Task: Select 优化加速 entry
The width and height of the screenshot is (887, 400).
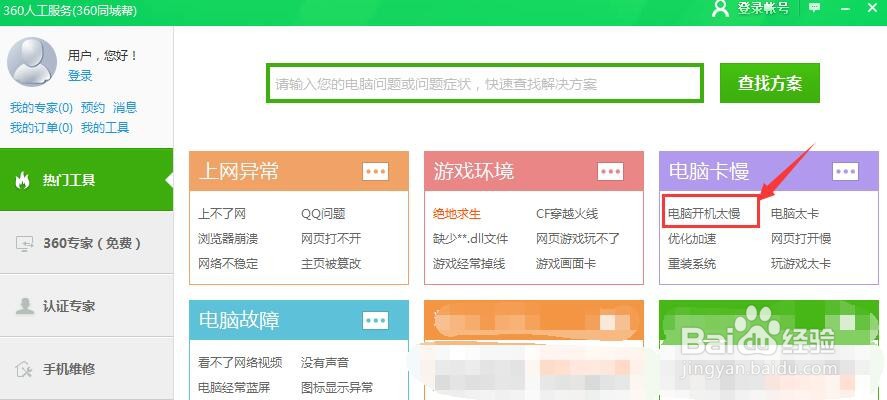Action: coord(692,239)
